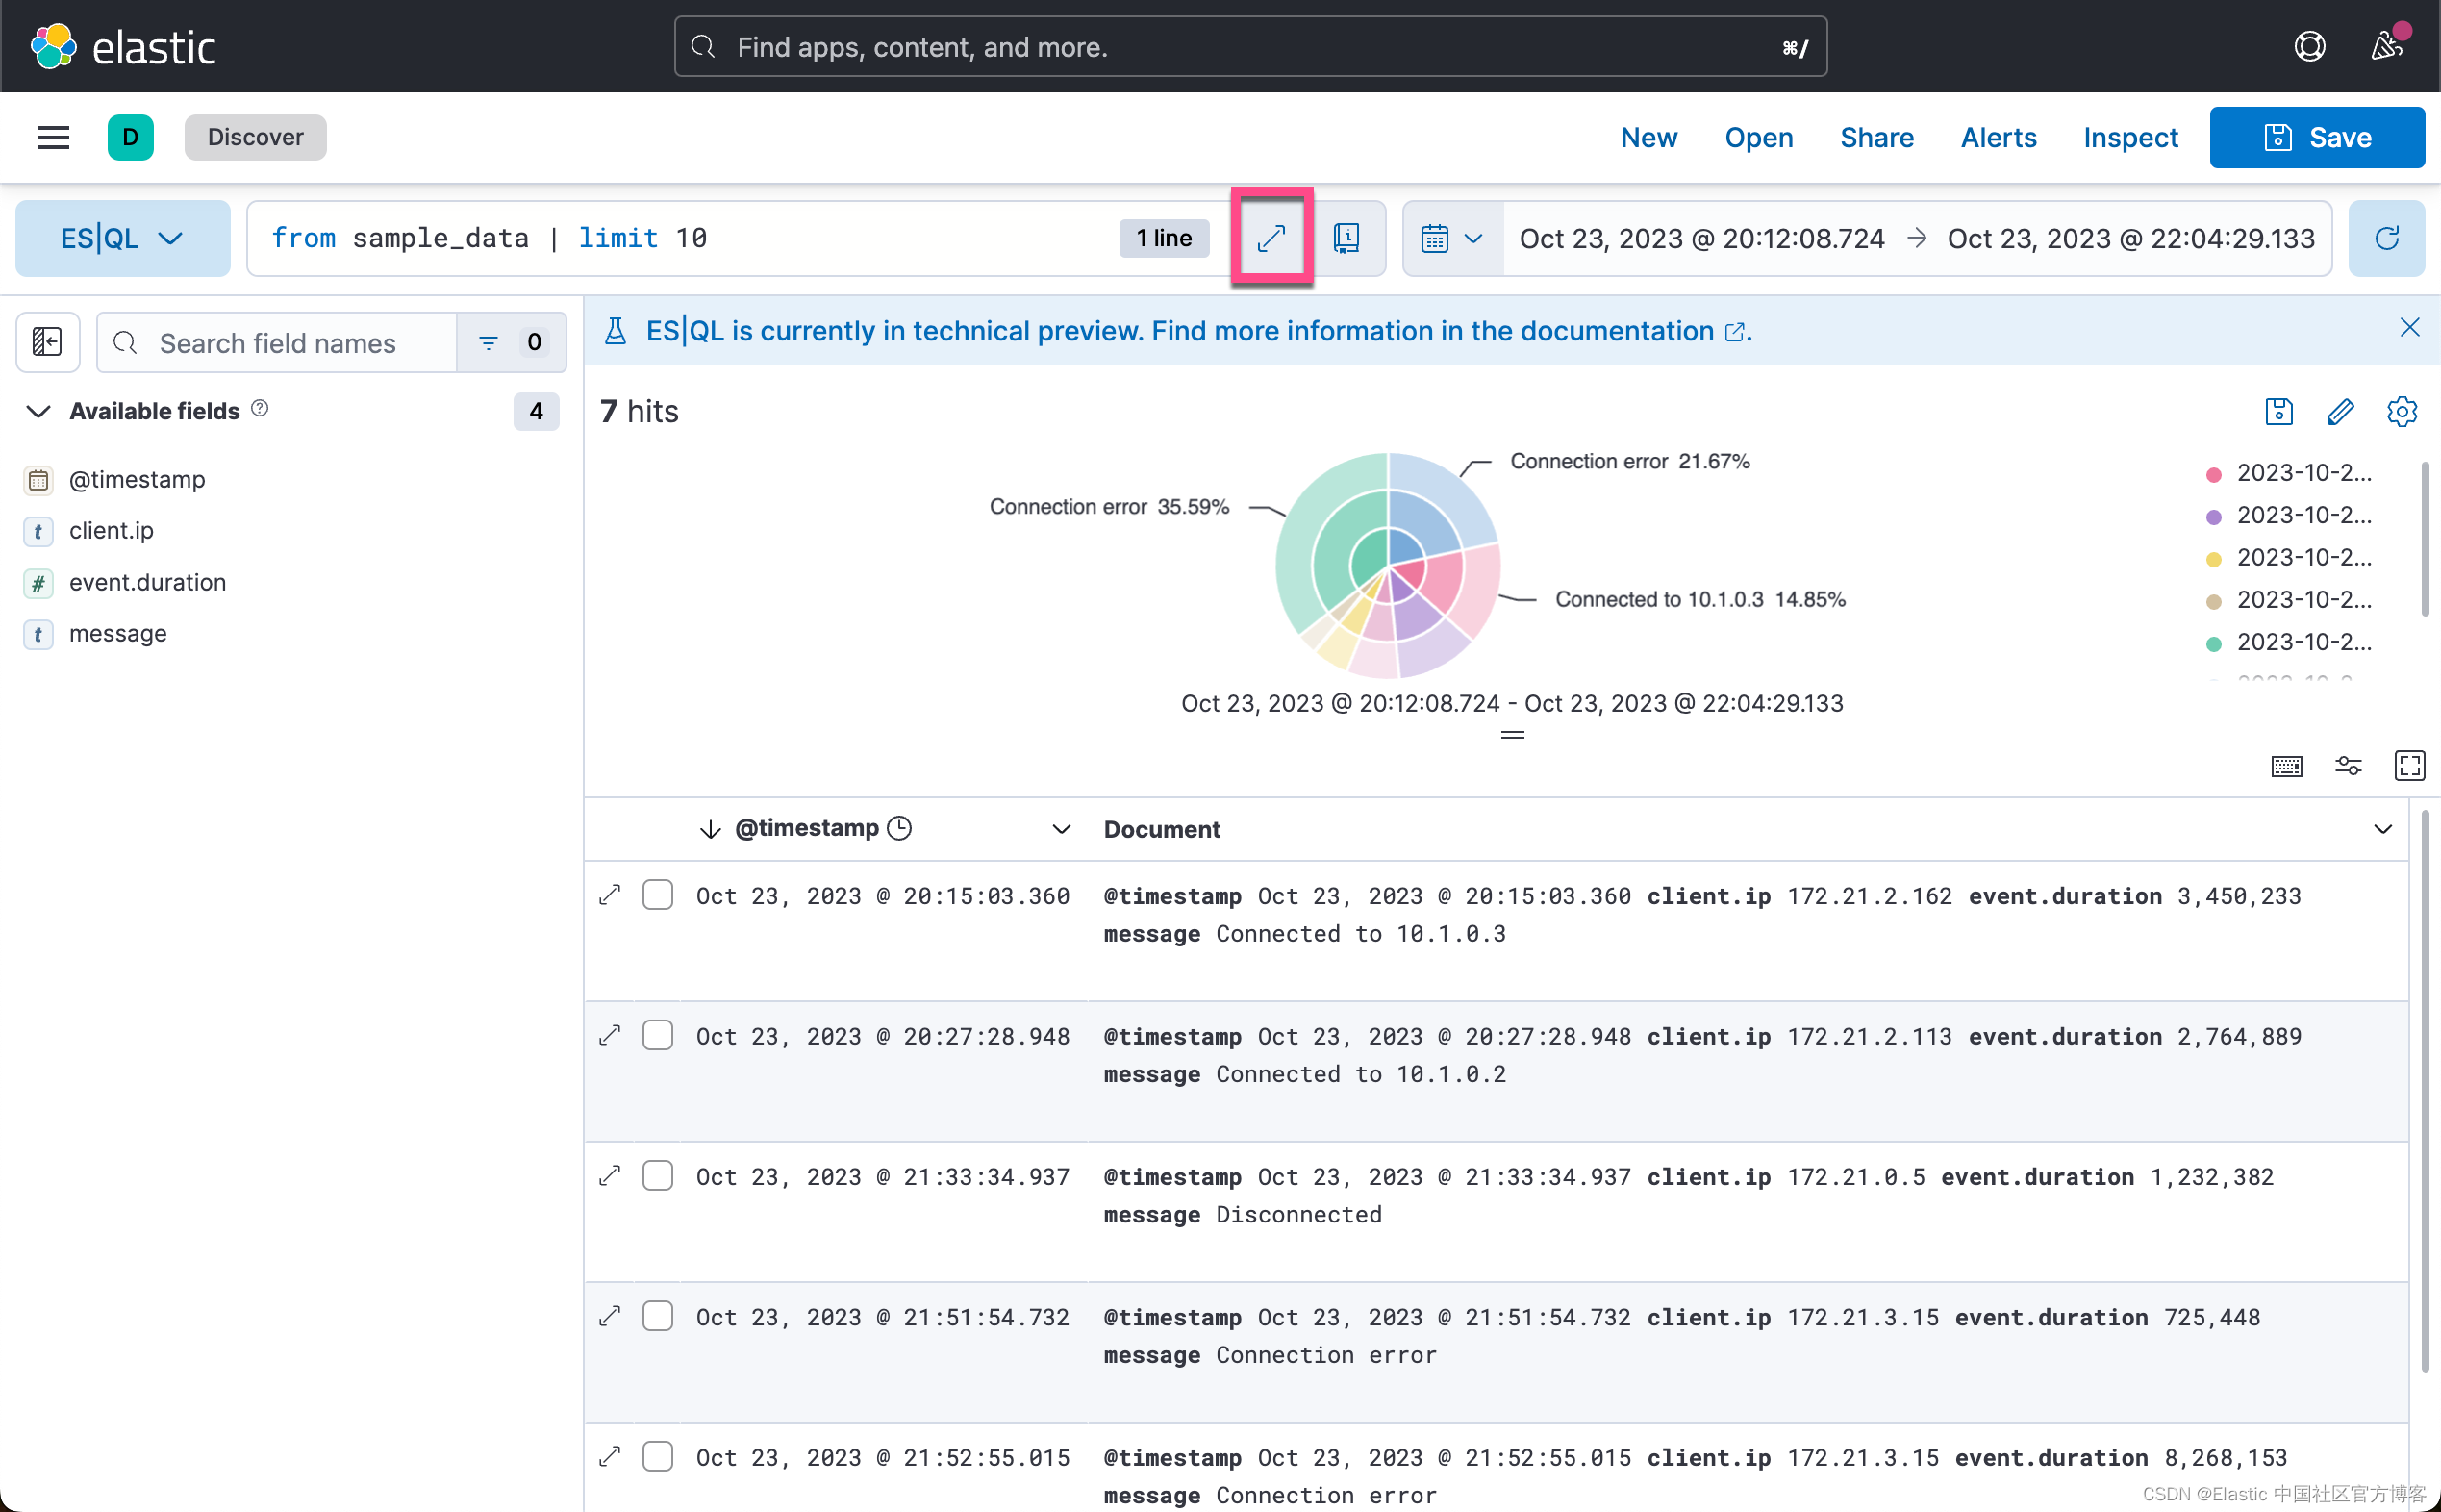Click the pink legend color dot

pos(2213,474)
